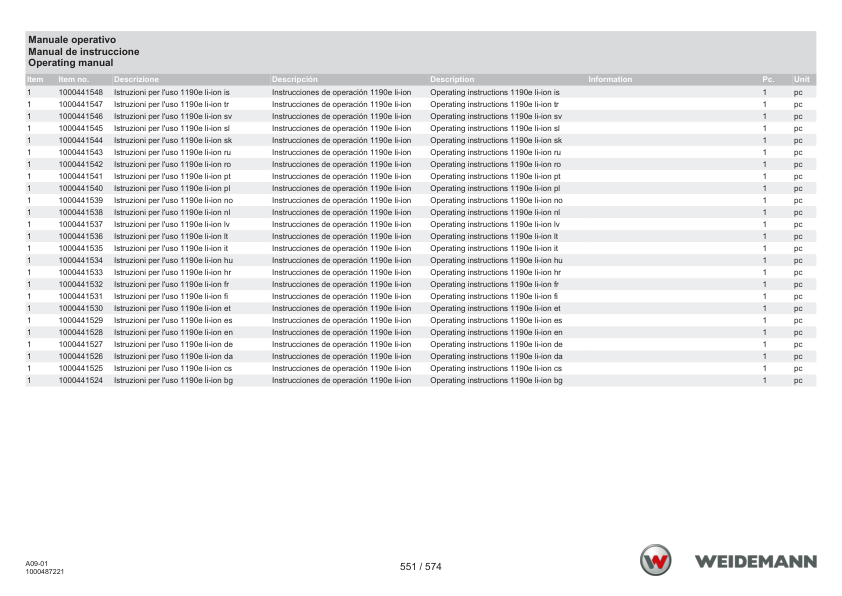Select item number 1000441535
This screenshot has height=596, width=842.
(x=81, y=248)
